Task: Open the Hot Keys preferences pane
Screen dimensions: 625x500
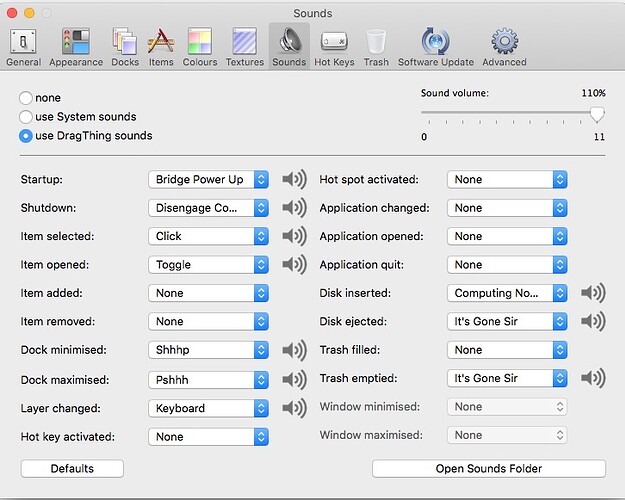Action: pos(334,47)
